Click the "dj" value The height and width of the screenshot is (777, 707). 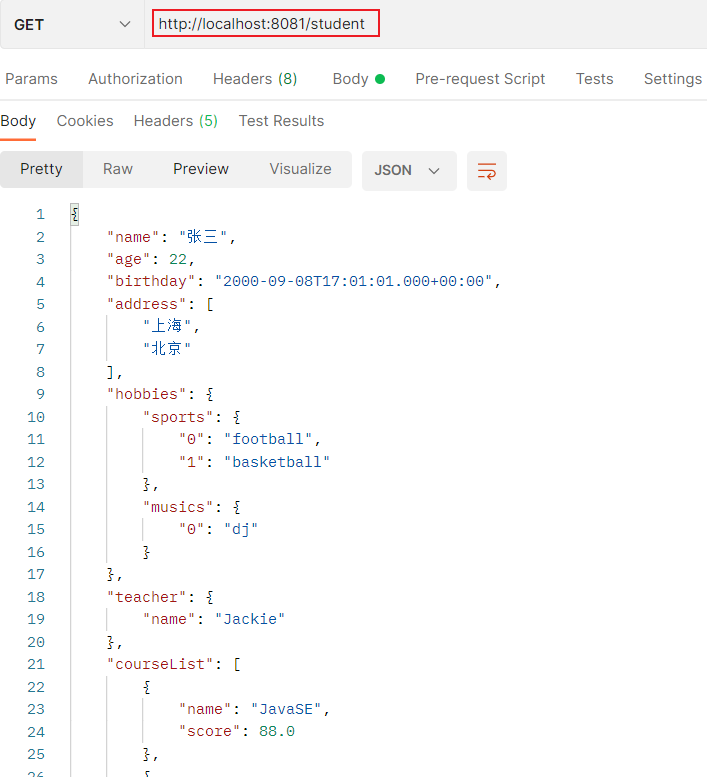click(x=241, y=529)
